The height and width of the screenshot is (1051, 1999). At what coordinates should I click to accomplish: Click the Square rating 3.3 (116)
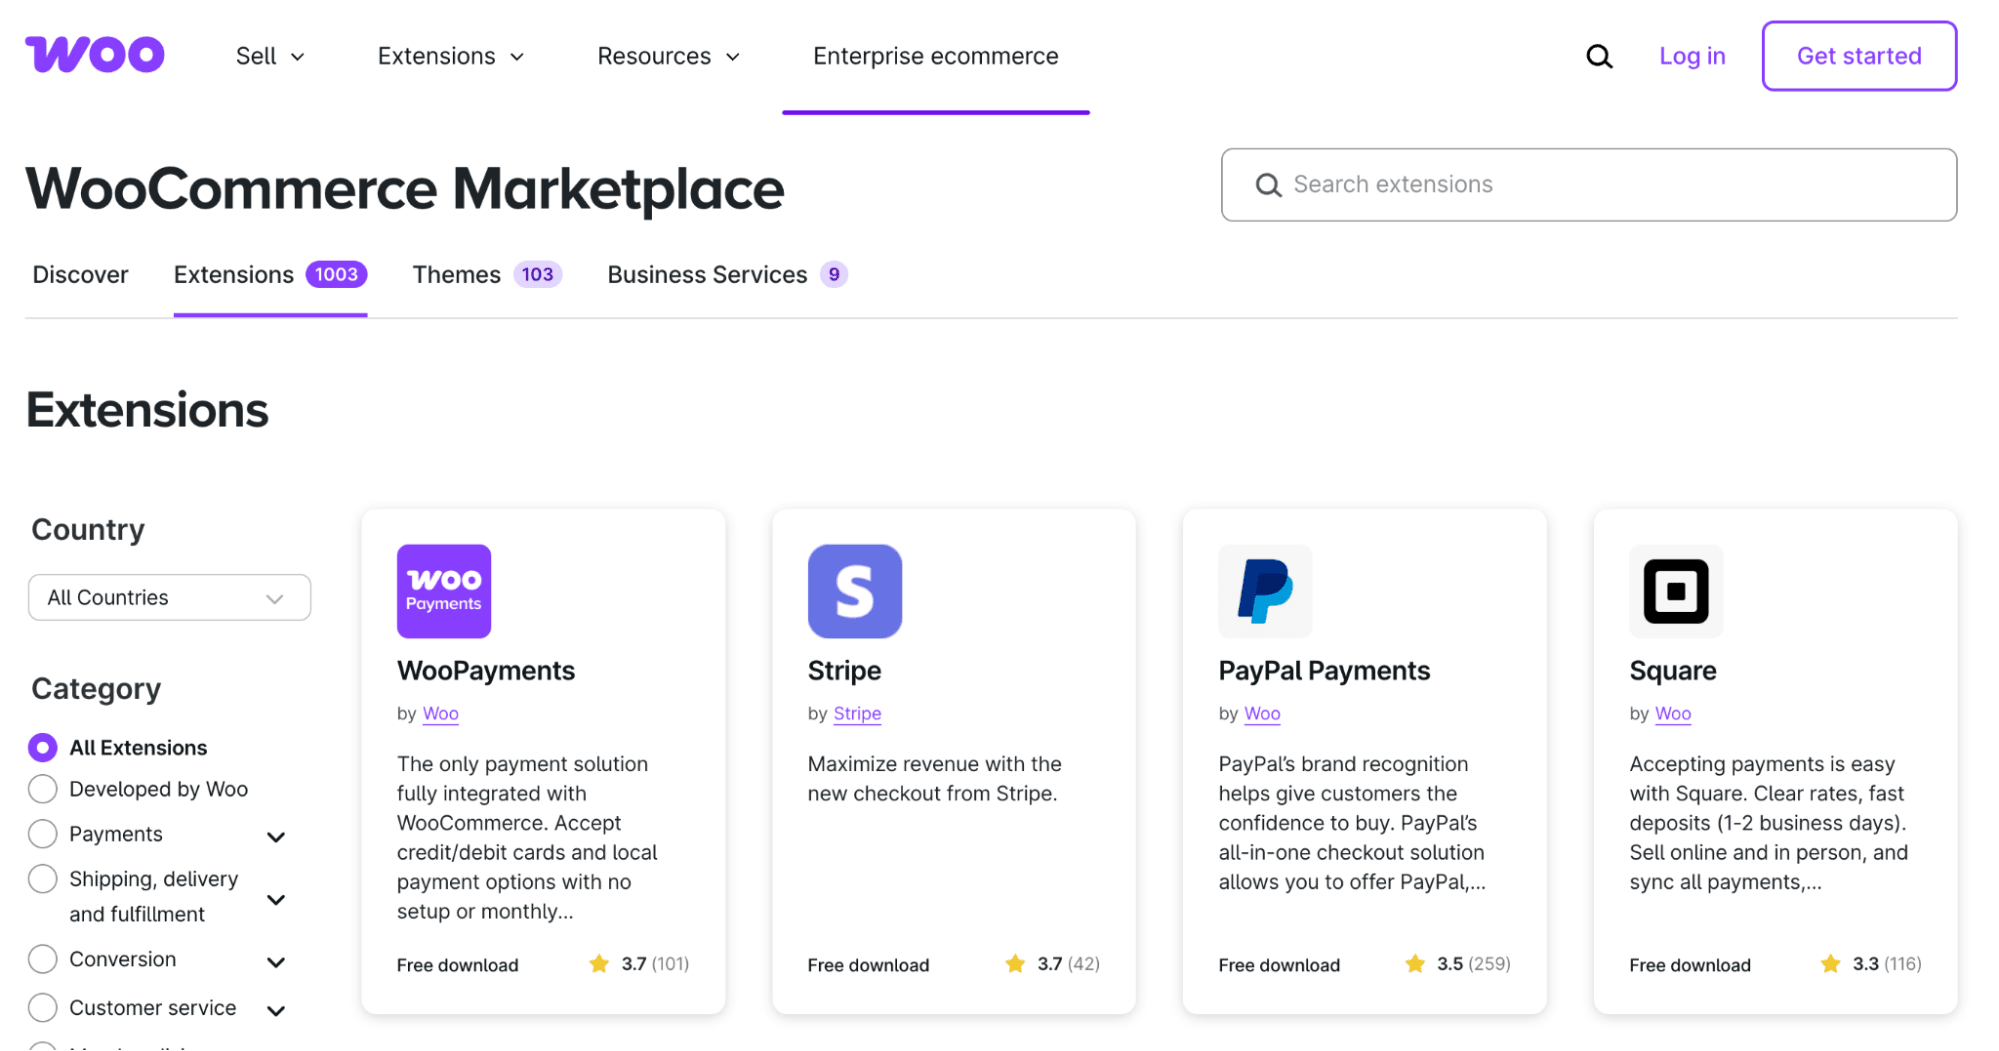(x=1886, y=964)
